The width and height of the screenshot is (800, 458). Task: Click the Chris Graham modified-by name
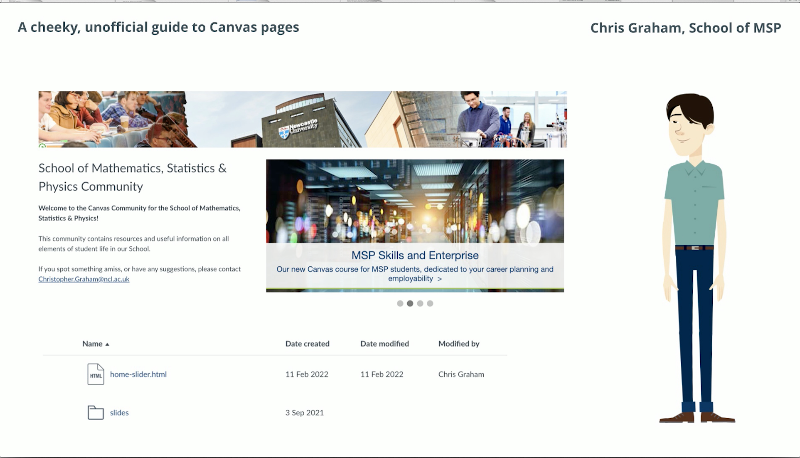coord(461,374)
